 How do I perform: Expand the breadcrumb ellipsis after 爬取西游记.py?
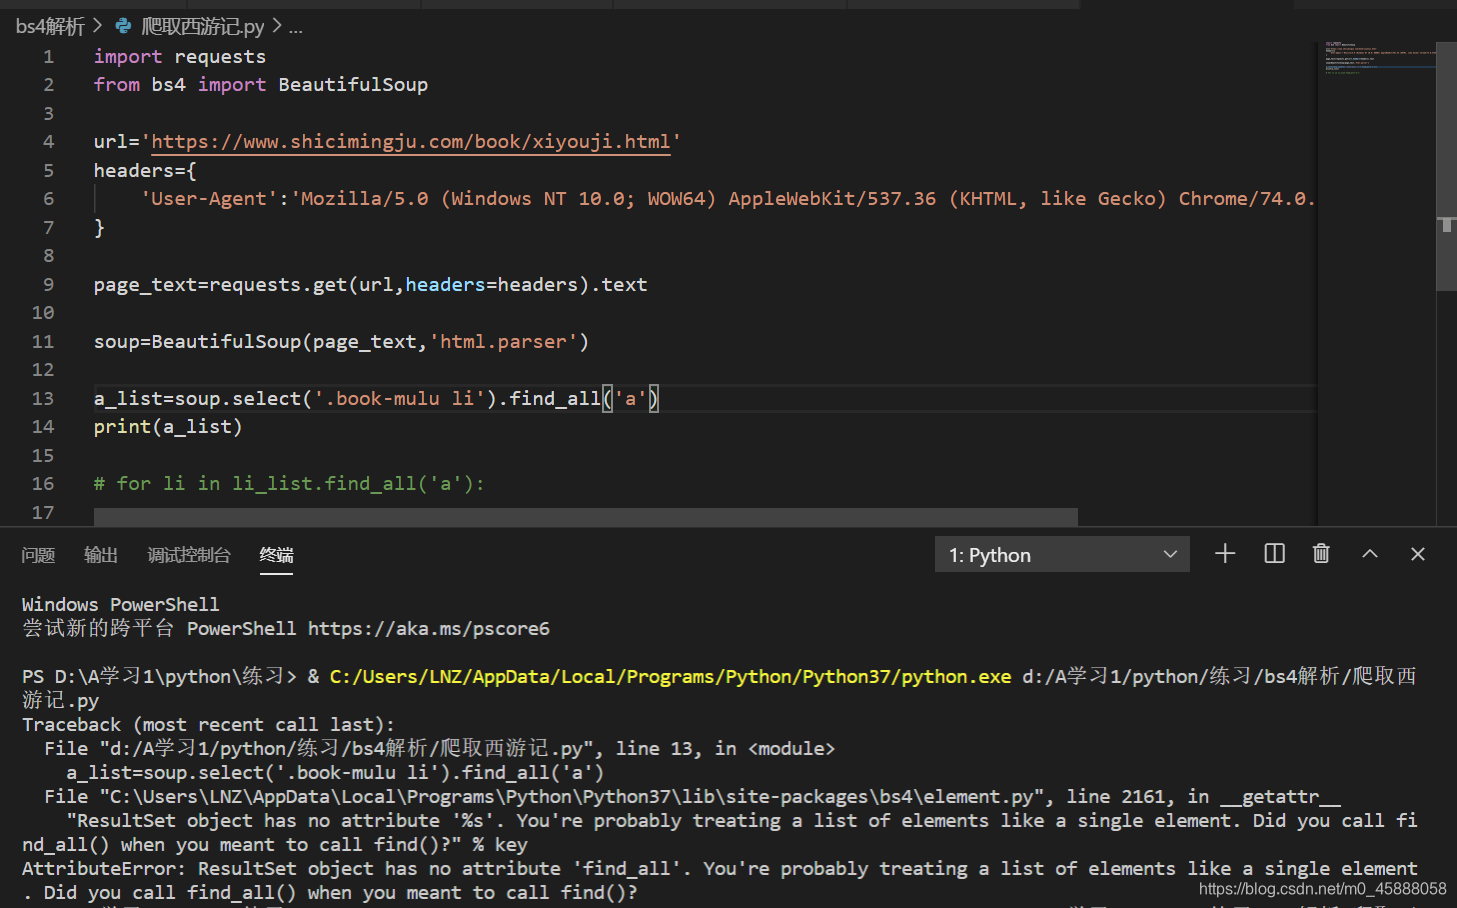pos(295,26)
